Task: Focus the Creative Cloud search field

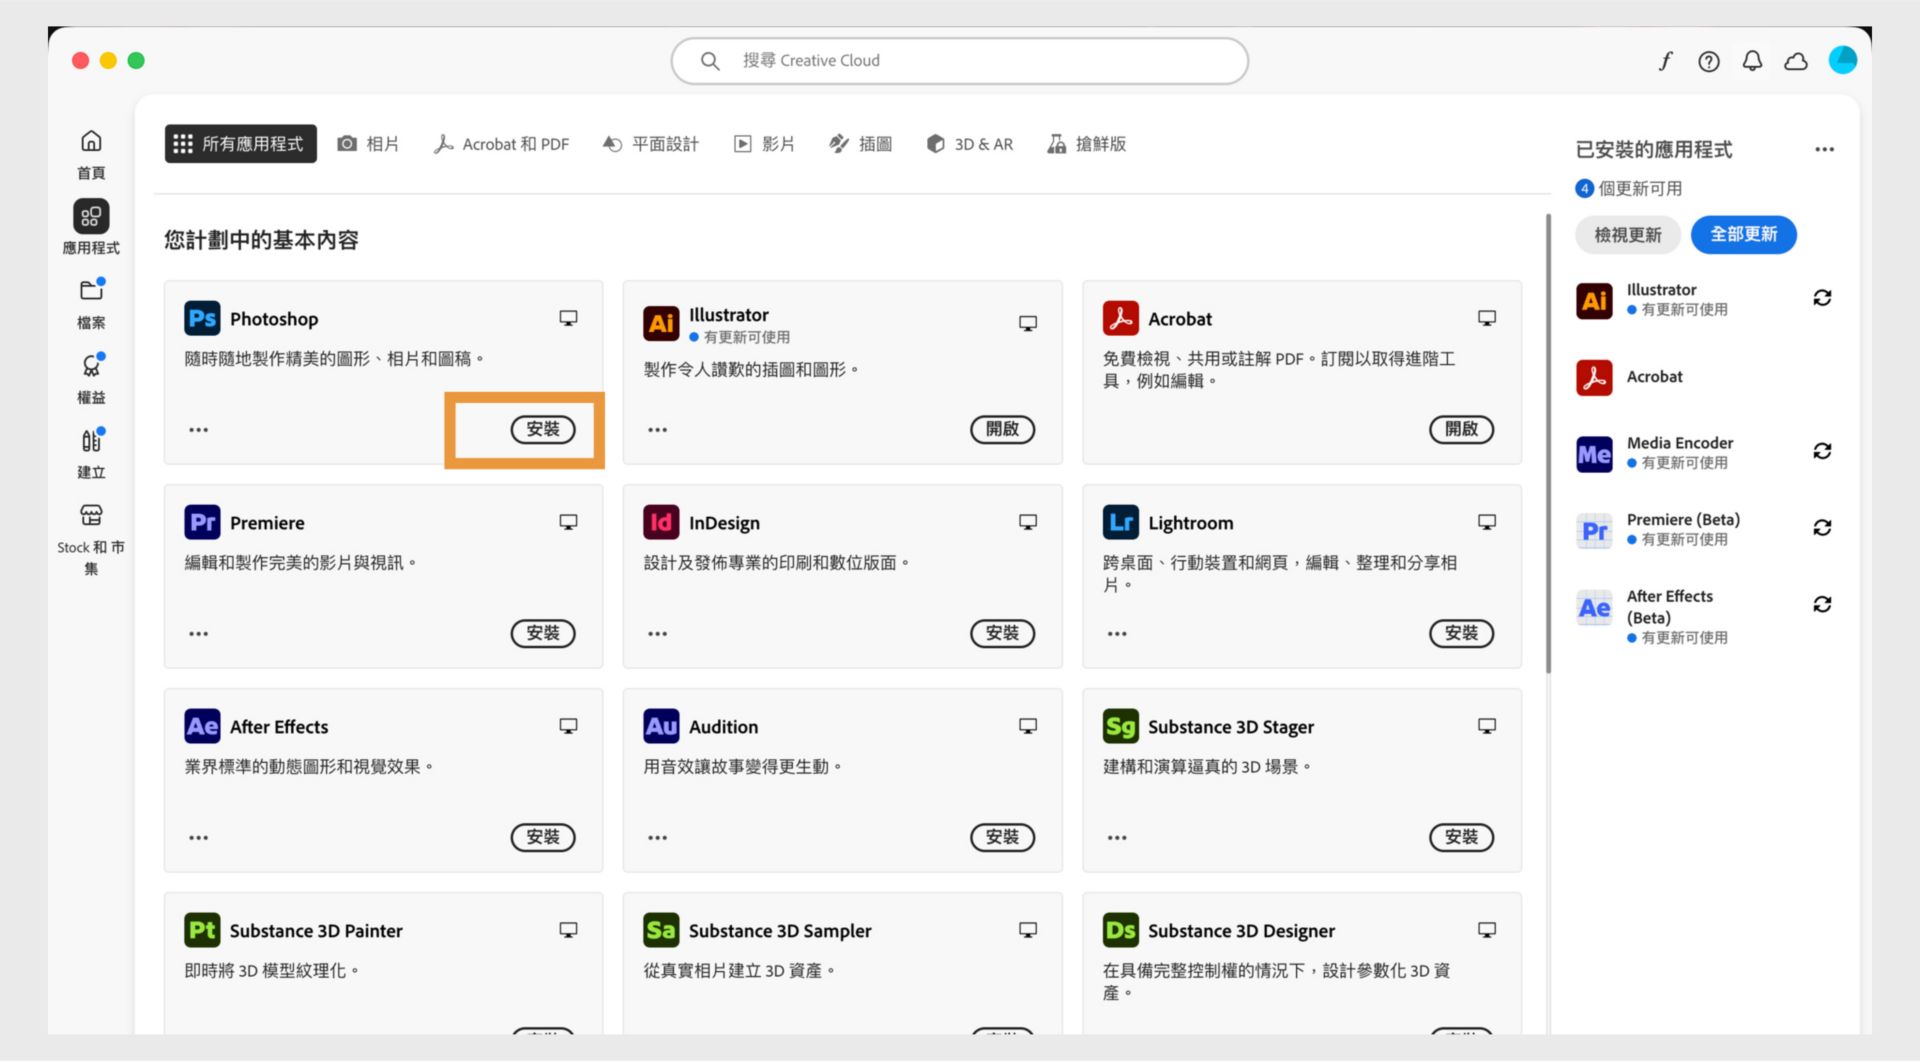Action: [x=959, y=61]
